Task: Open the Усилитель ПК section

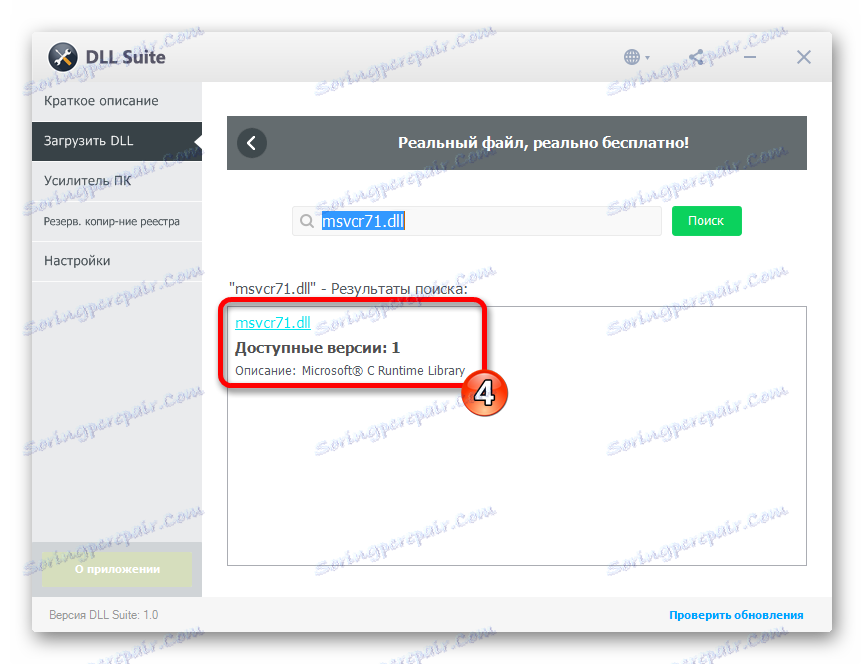Action: 117,181
